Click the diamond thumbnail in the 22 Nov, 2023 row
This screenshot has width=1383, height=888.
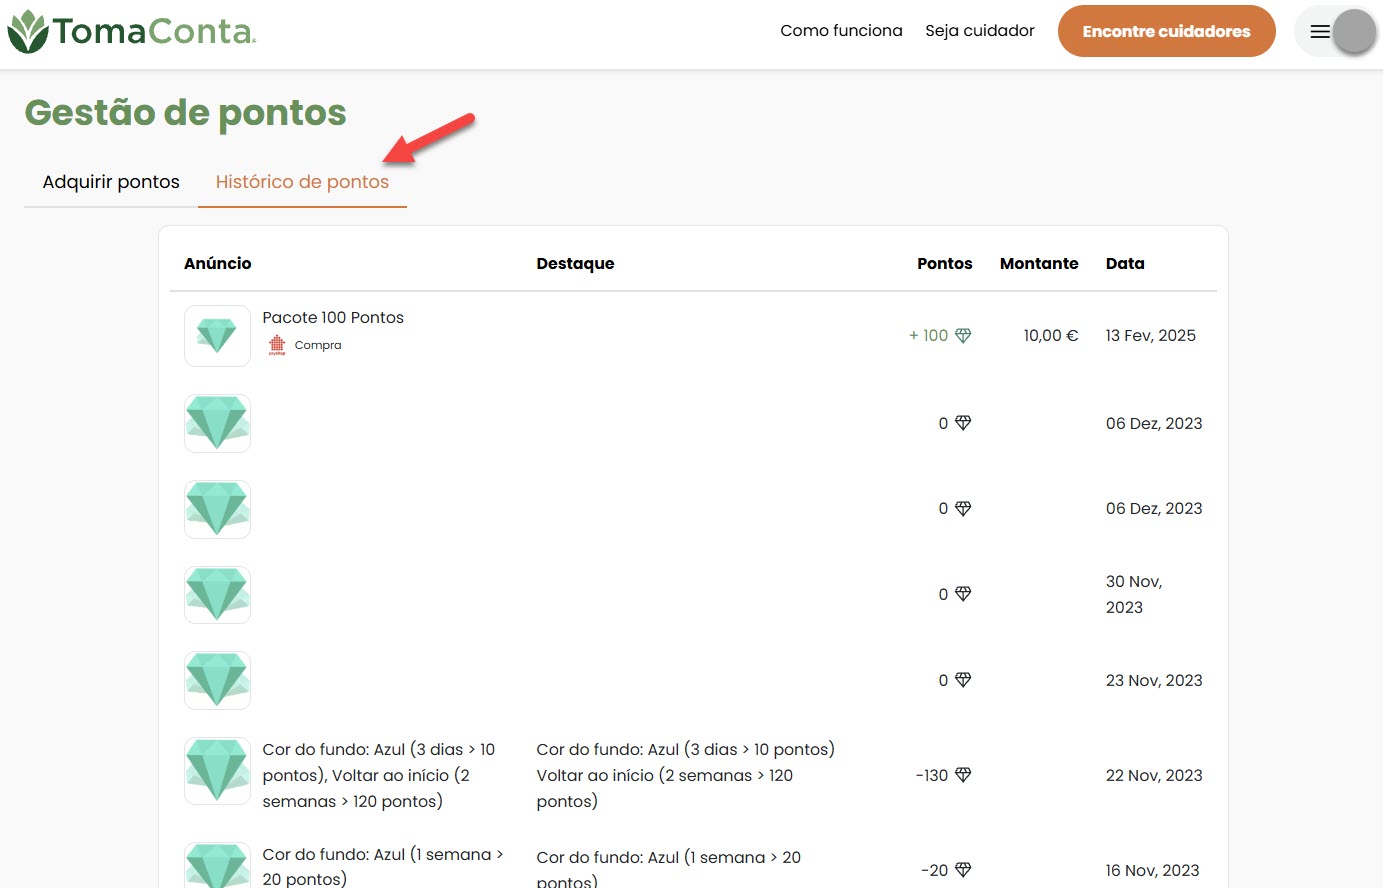click(217, 771)
